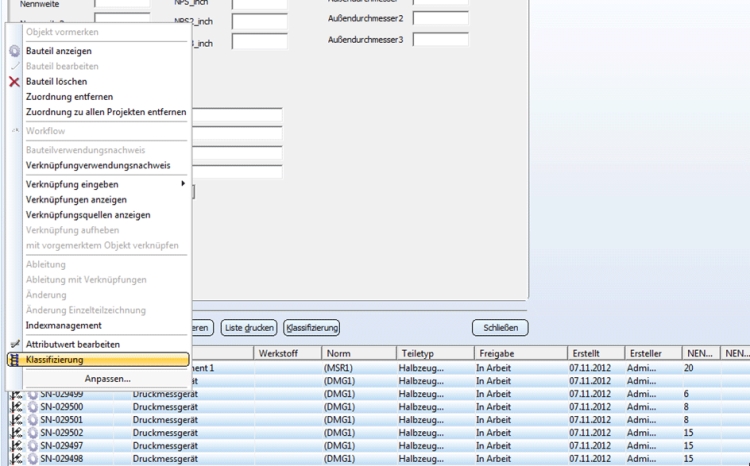750x466 pixels.
Task: Choose Verknüpfungen anzeigen
Action: pyautogui.click(x=76, y=200)
